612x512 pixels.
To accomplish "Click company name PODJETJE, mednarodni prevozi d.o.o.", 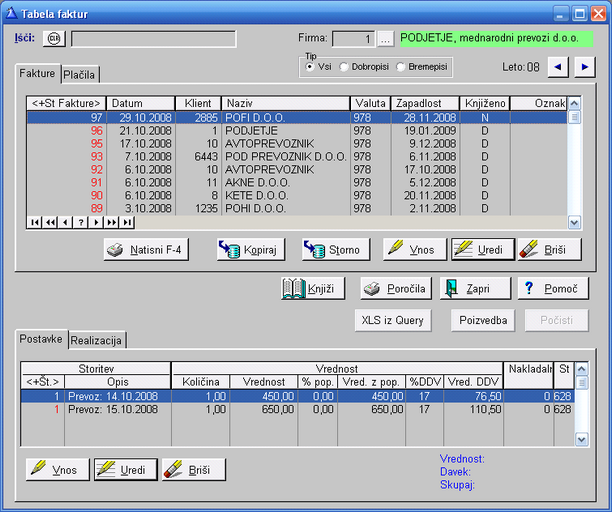I will (x=496, y=39).
